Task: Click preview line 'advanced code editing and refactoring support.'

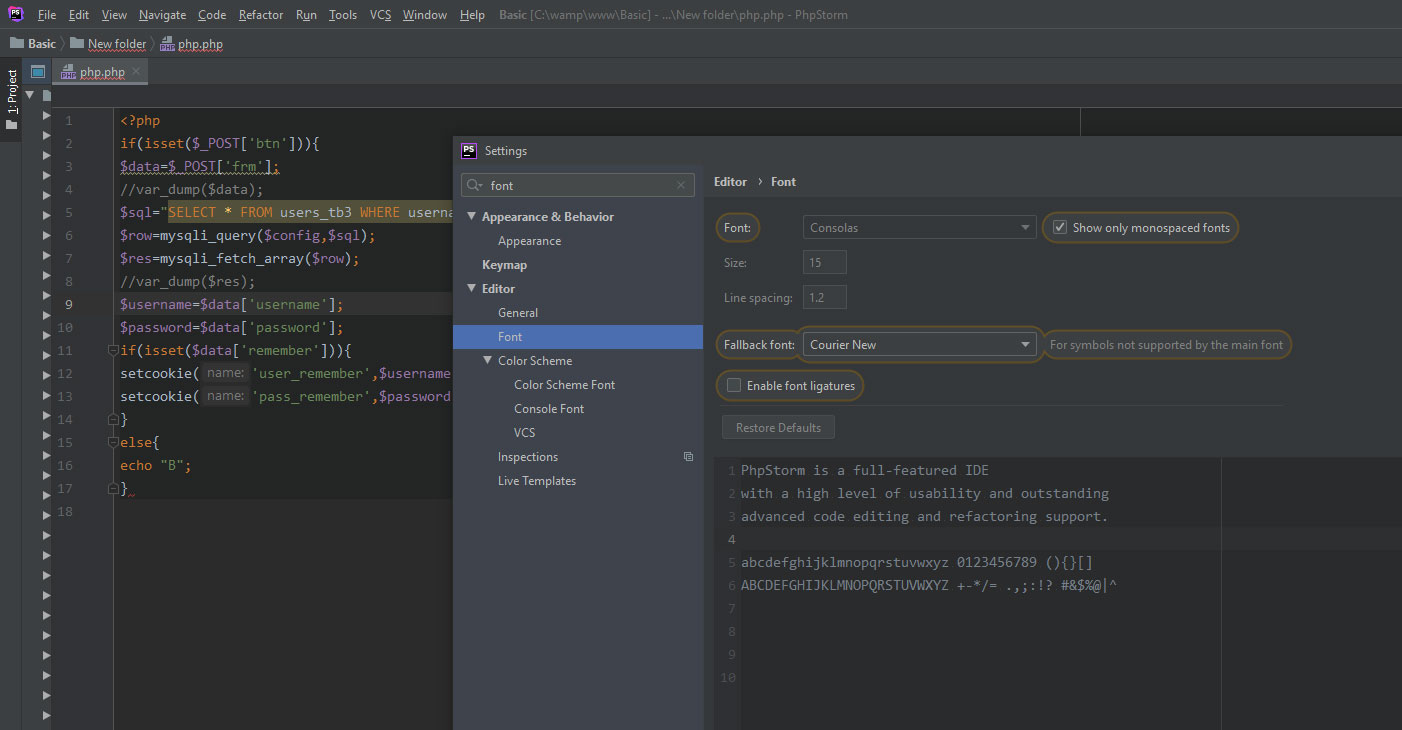Action: coord(925,517)
